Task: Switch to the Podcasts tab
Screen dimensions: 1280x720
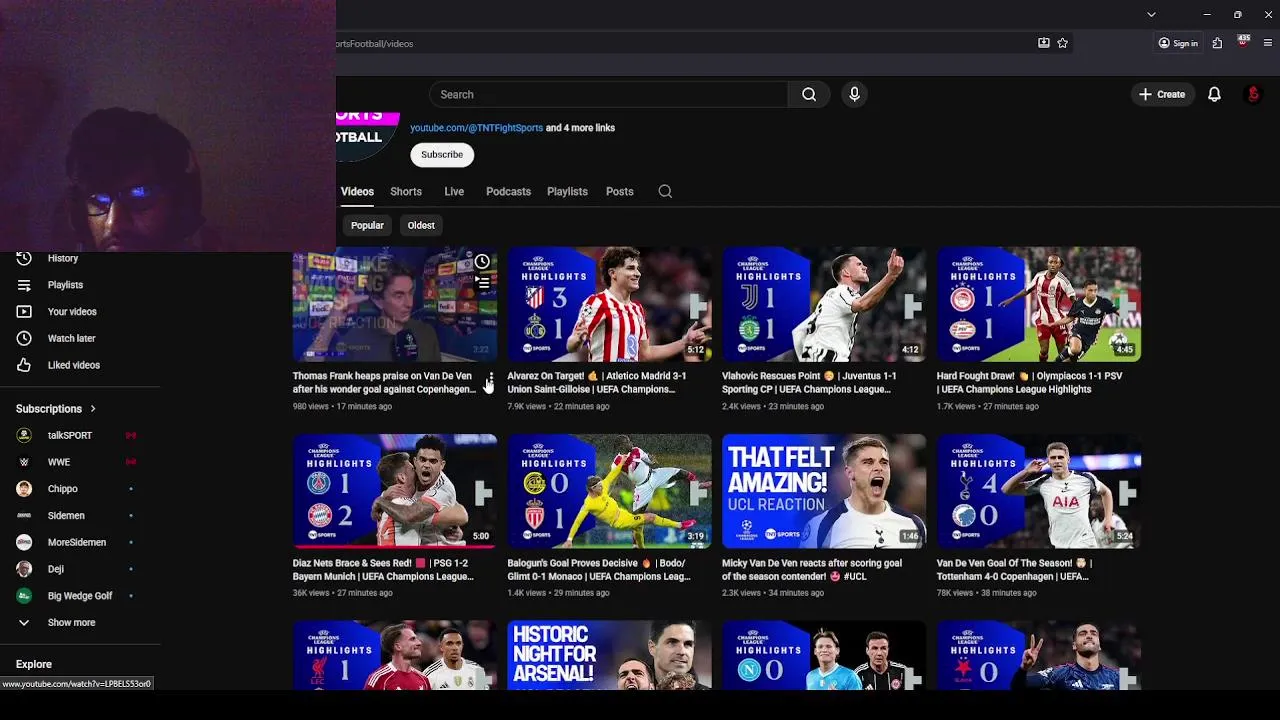Action: tap(508, 191)
